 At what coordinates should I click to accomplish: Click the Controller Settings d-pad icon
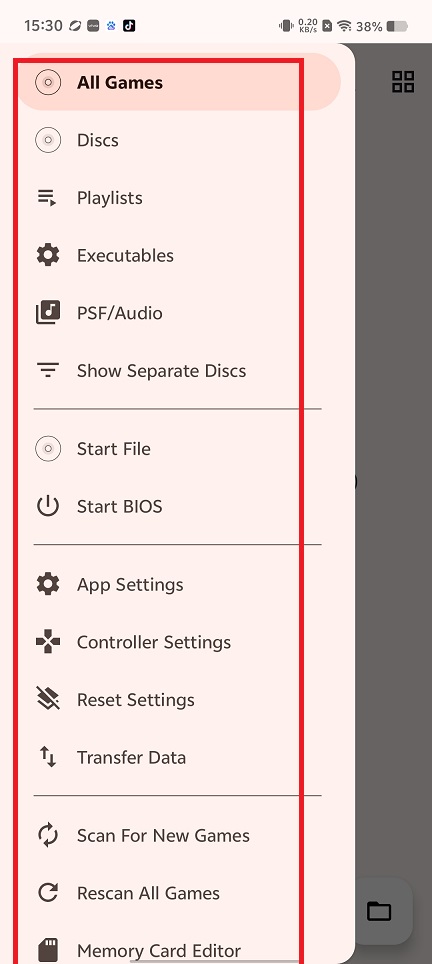[48, 642]
